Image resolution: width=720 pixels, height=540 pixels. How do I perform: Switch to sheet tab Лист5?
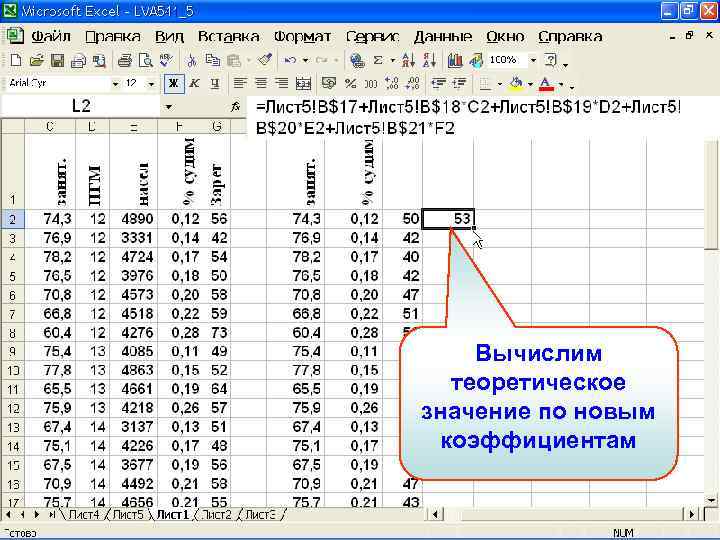point(128,515)
